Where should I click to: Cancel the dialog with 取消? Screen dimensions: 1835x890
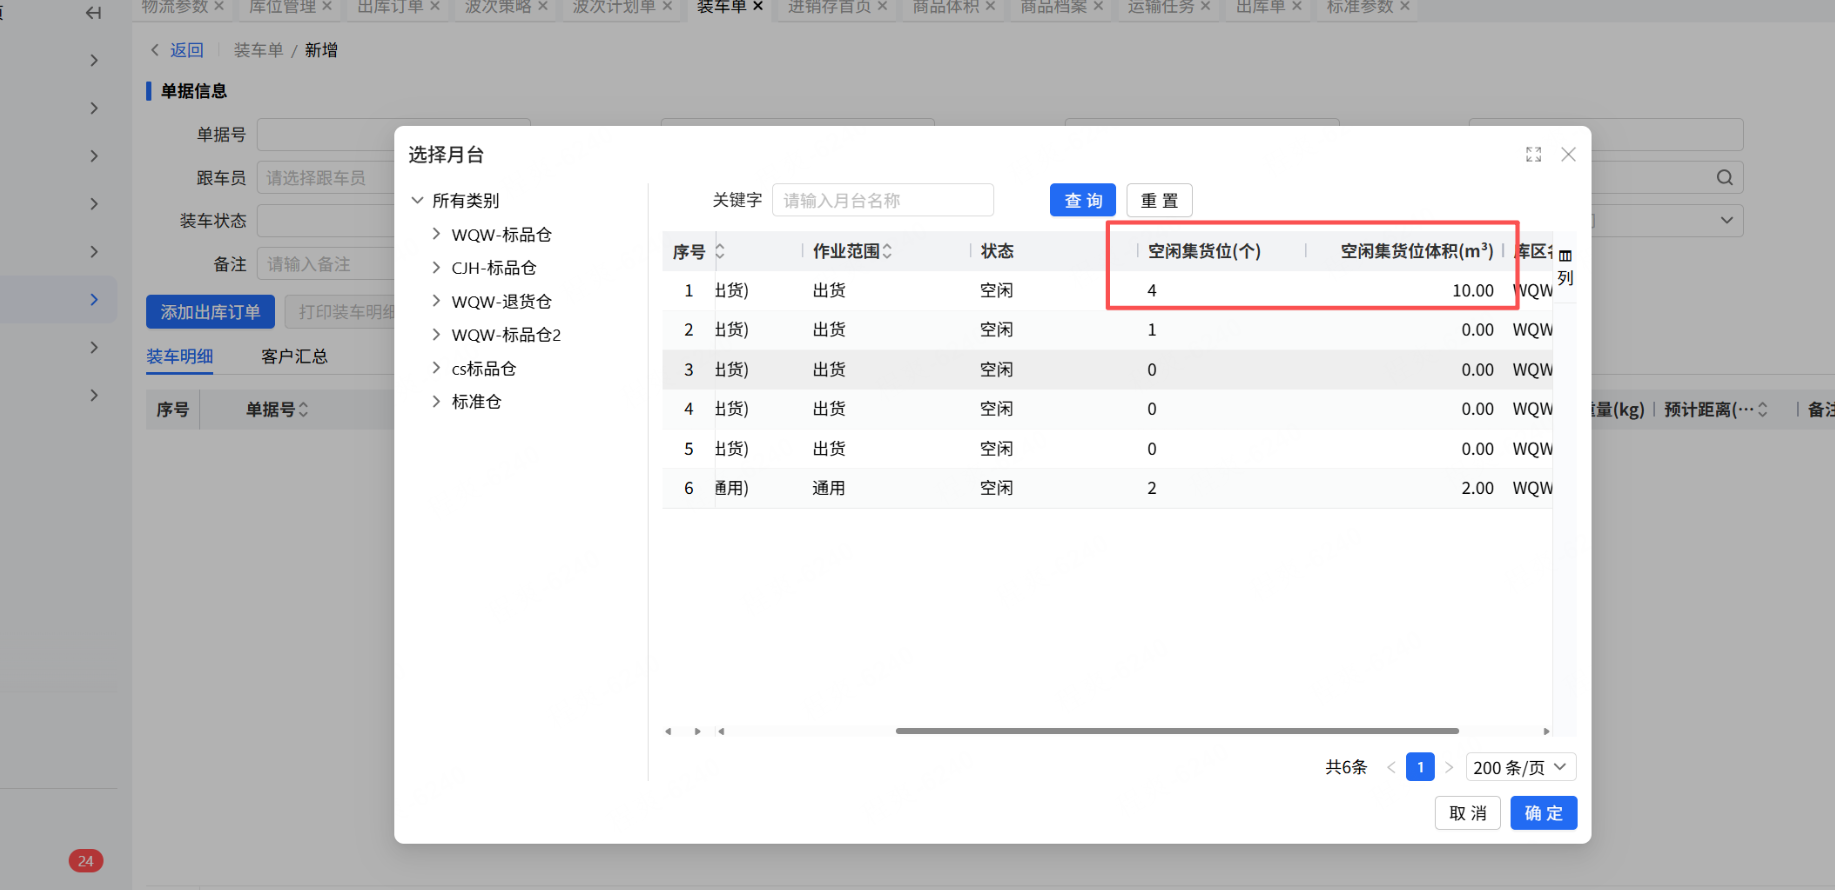point(1468,813)
